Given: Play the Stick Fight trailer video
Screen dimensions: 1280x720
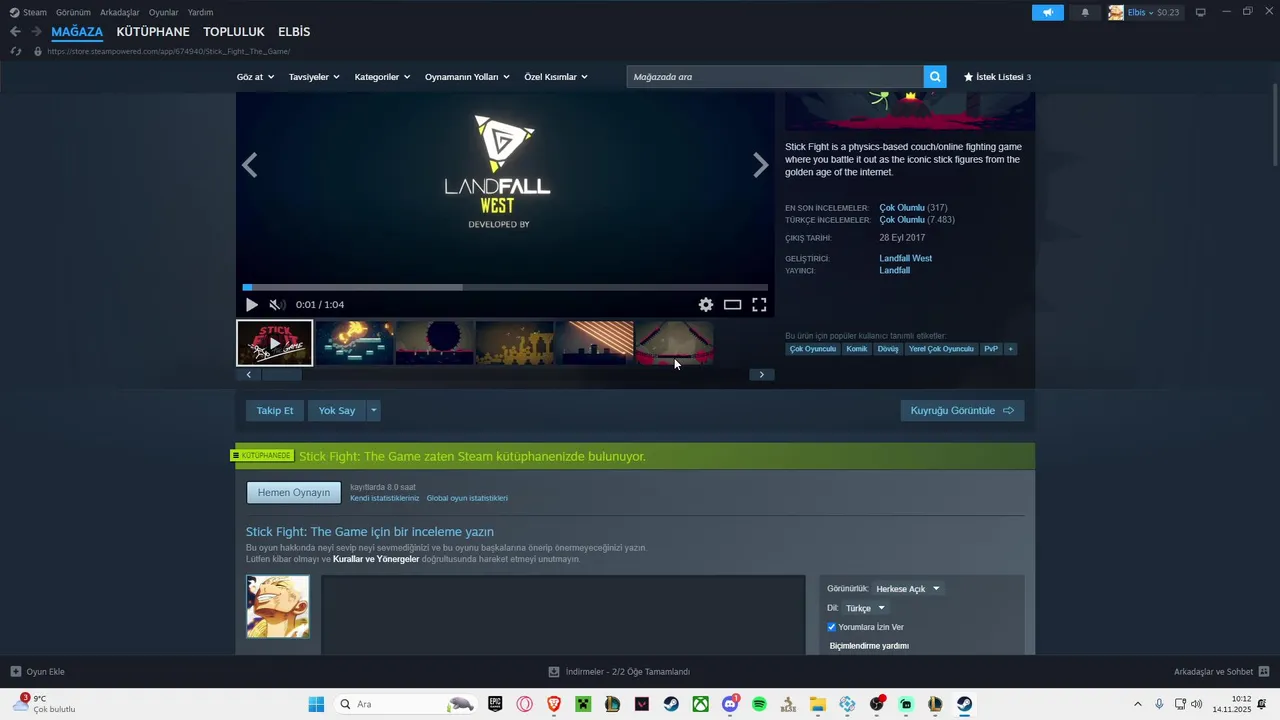Looking at the screenshot, I should (252, 305).
